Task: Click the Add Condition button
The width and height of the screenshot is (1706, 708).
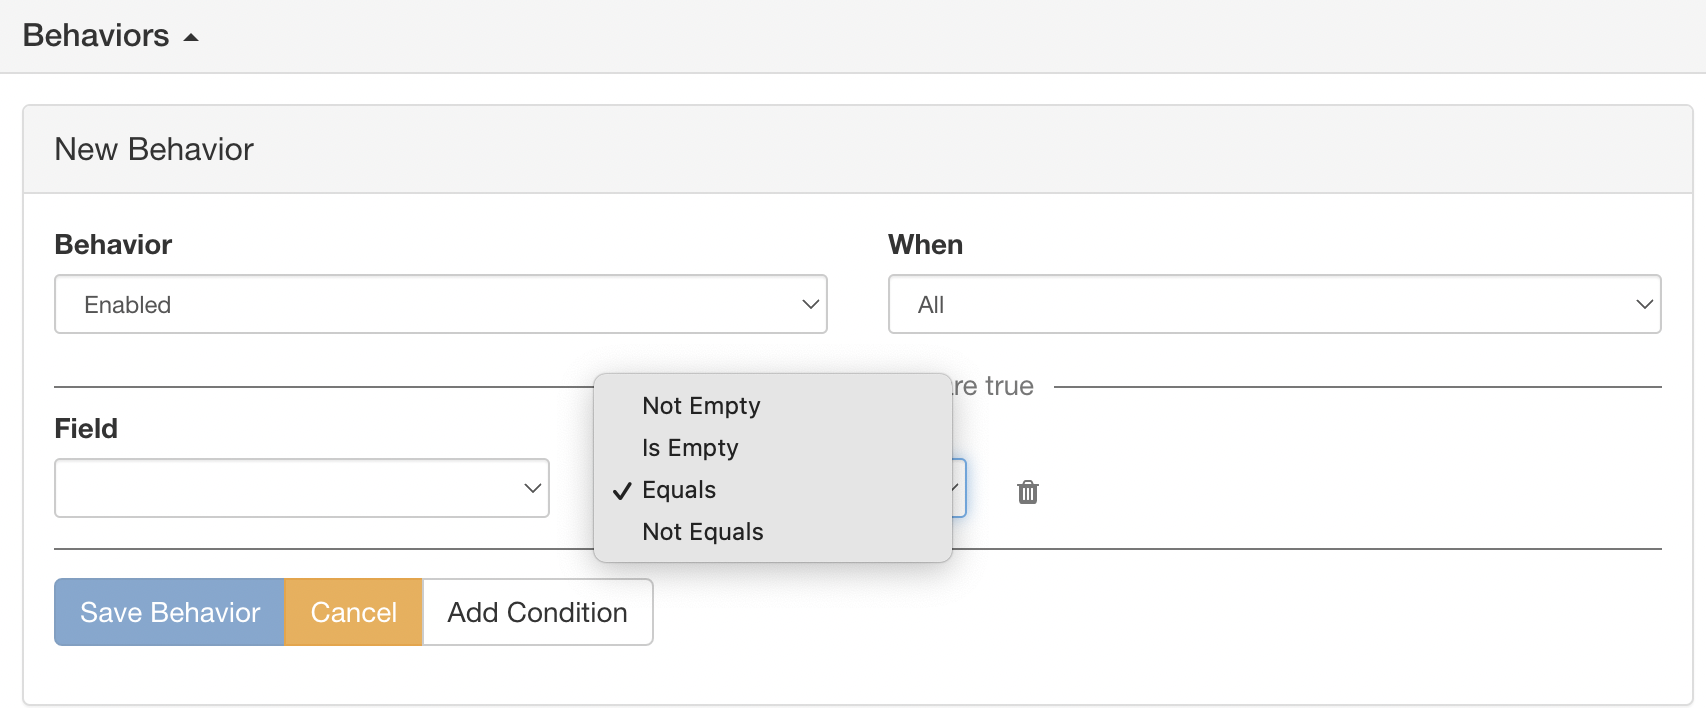Action: click(x=537, y=612)
